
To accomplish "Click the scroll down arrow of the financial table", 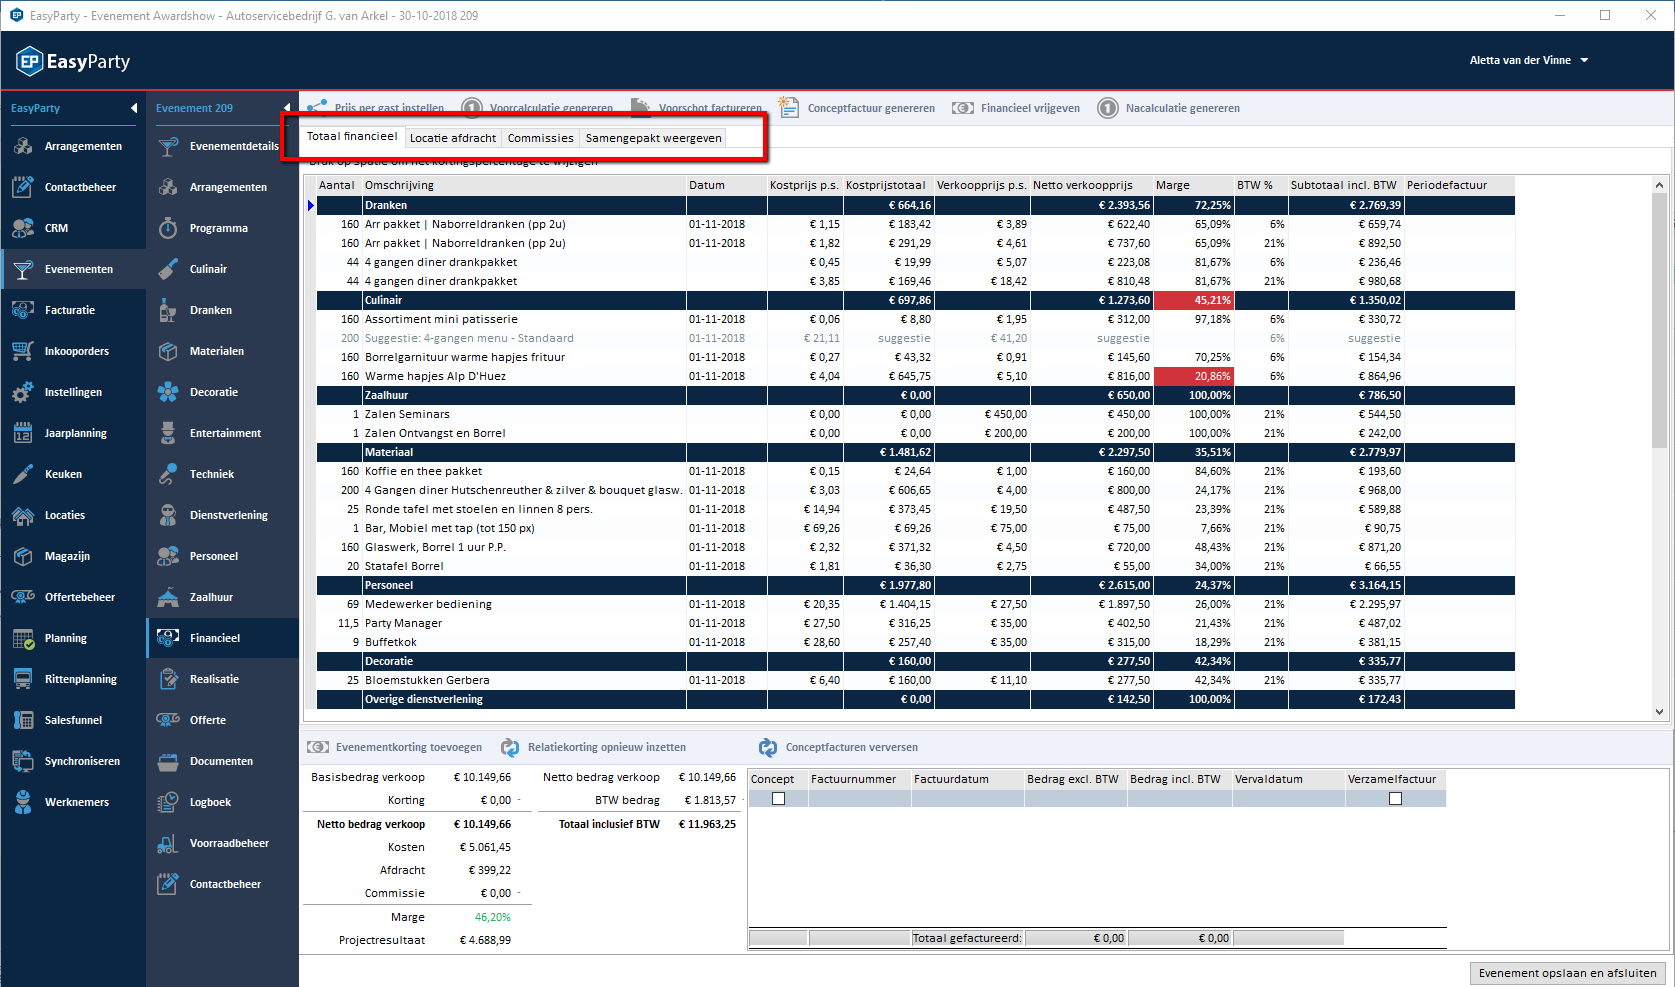I will pos(1659,712).
